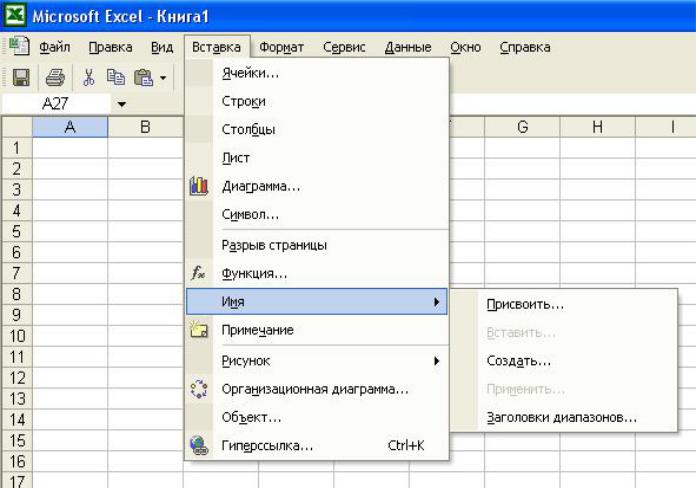696x488 pixels.
Task: Select row 1 header
Action: pyautogui.click(x=17, y=148)
